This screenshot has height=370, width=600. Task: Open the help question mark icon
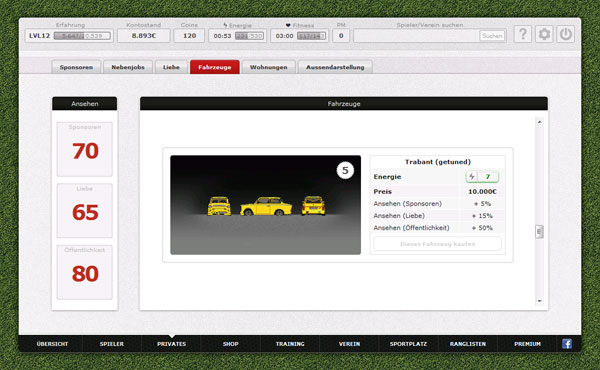523,34
